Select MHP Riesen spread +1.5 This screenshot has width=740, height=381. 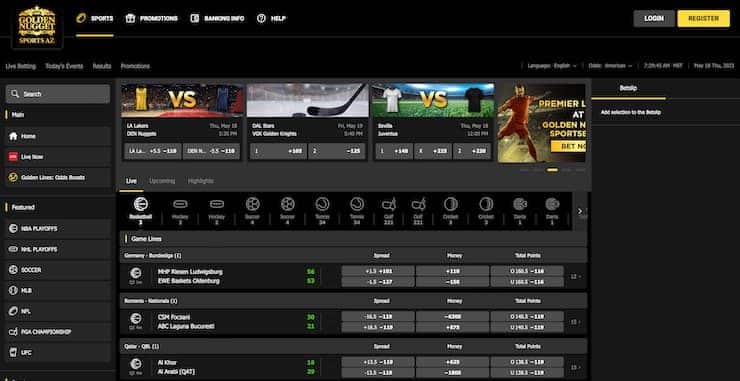pos(378,271)
